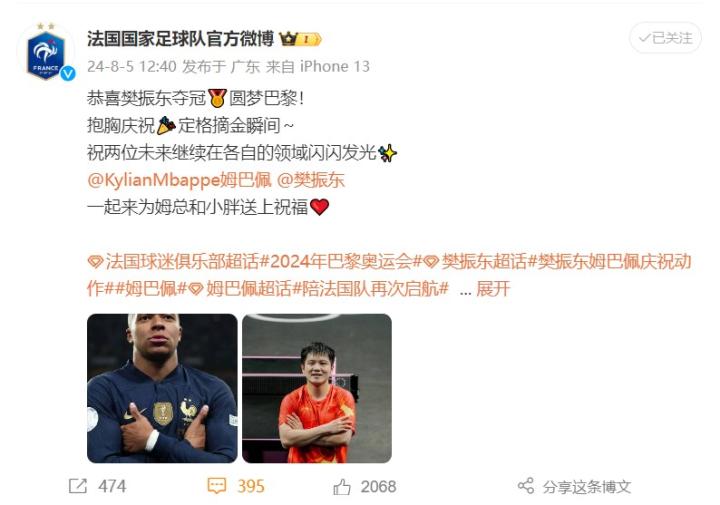Click the crown membership level badge
Screen dimensions: 720x505
300,39
